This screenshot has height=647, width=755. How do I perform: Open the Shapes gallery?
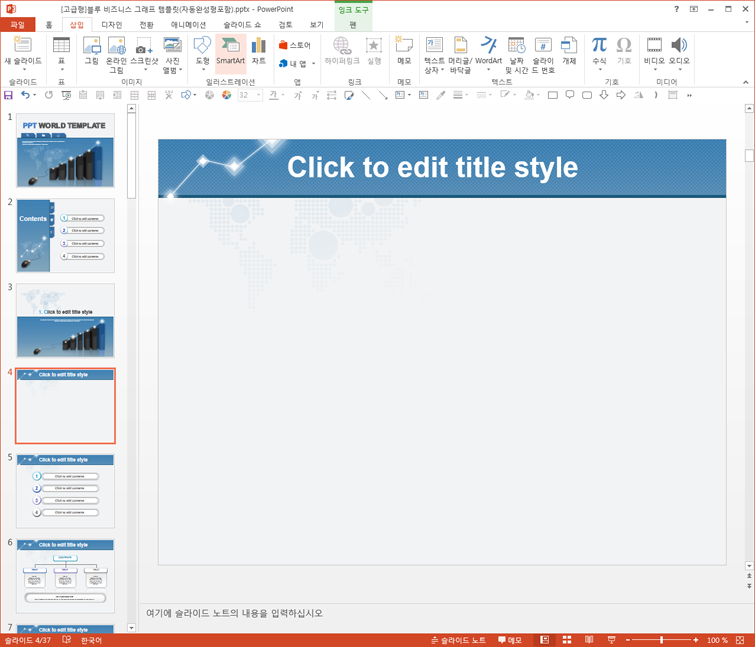(203, 53)
